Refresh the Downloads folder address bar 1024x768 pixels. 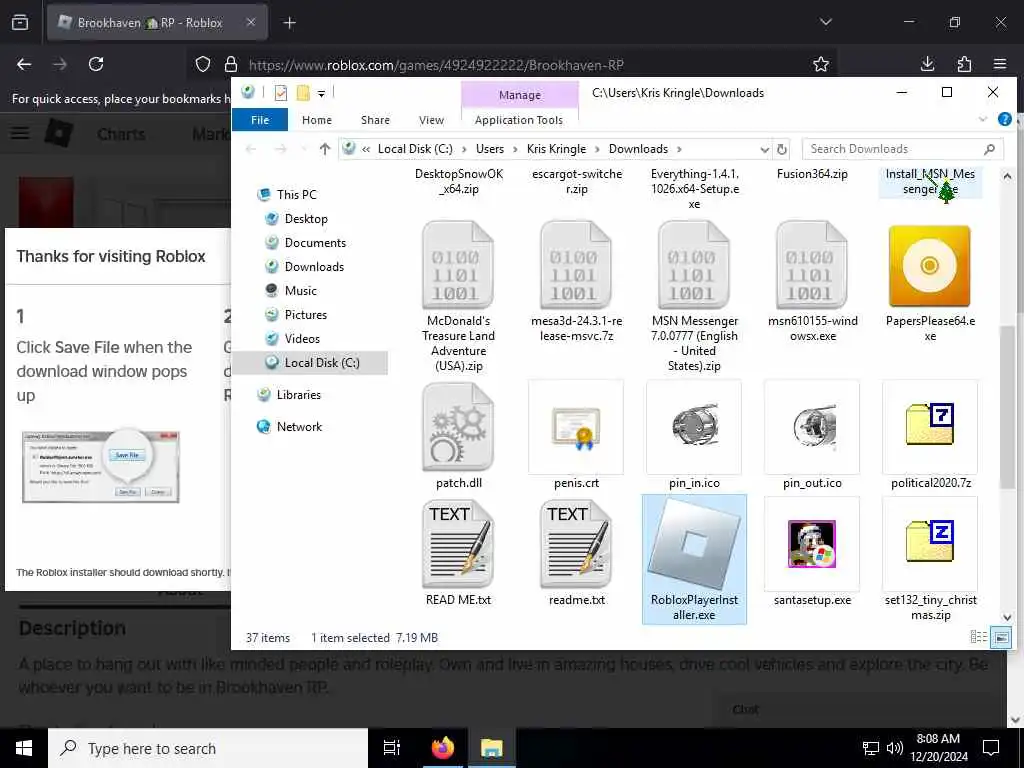click(x=782, y=150)
